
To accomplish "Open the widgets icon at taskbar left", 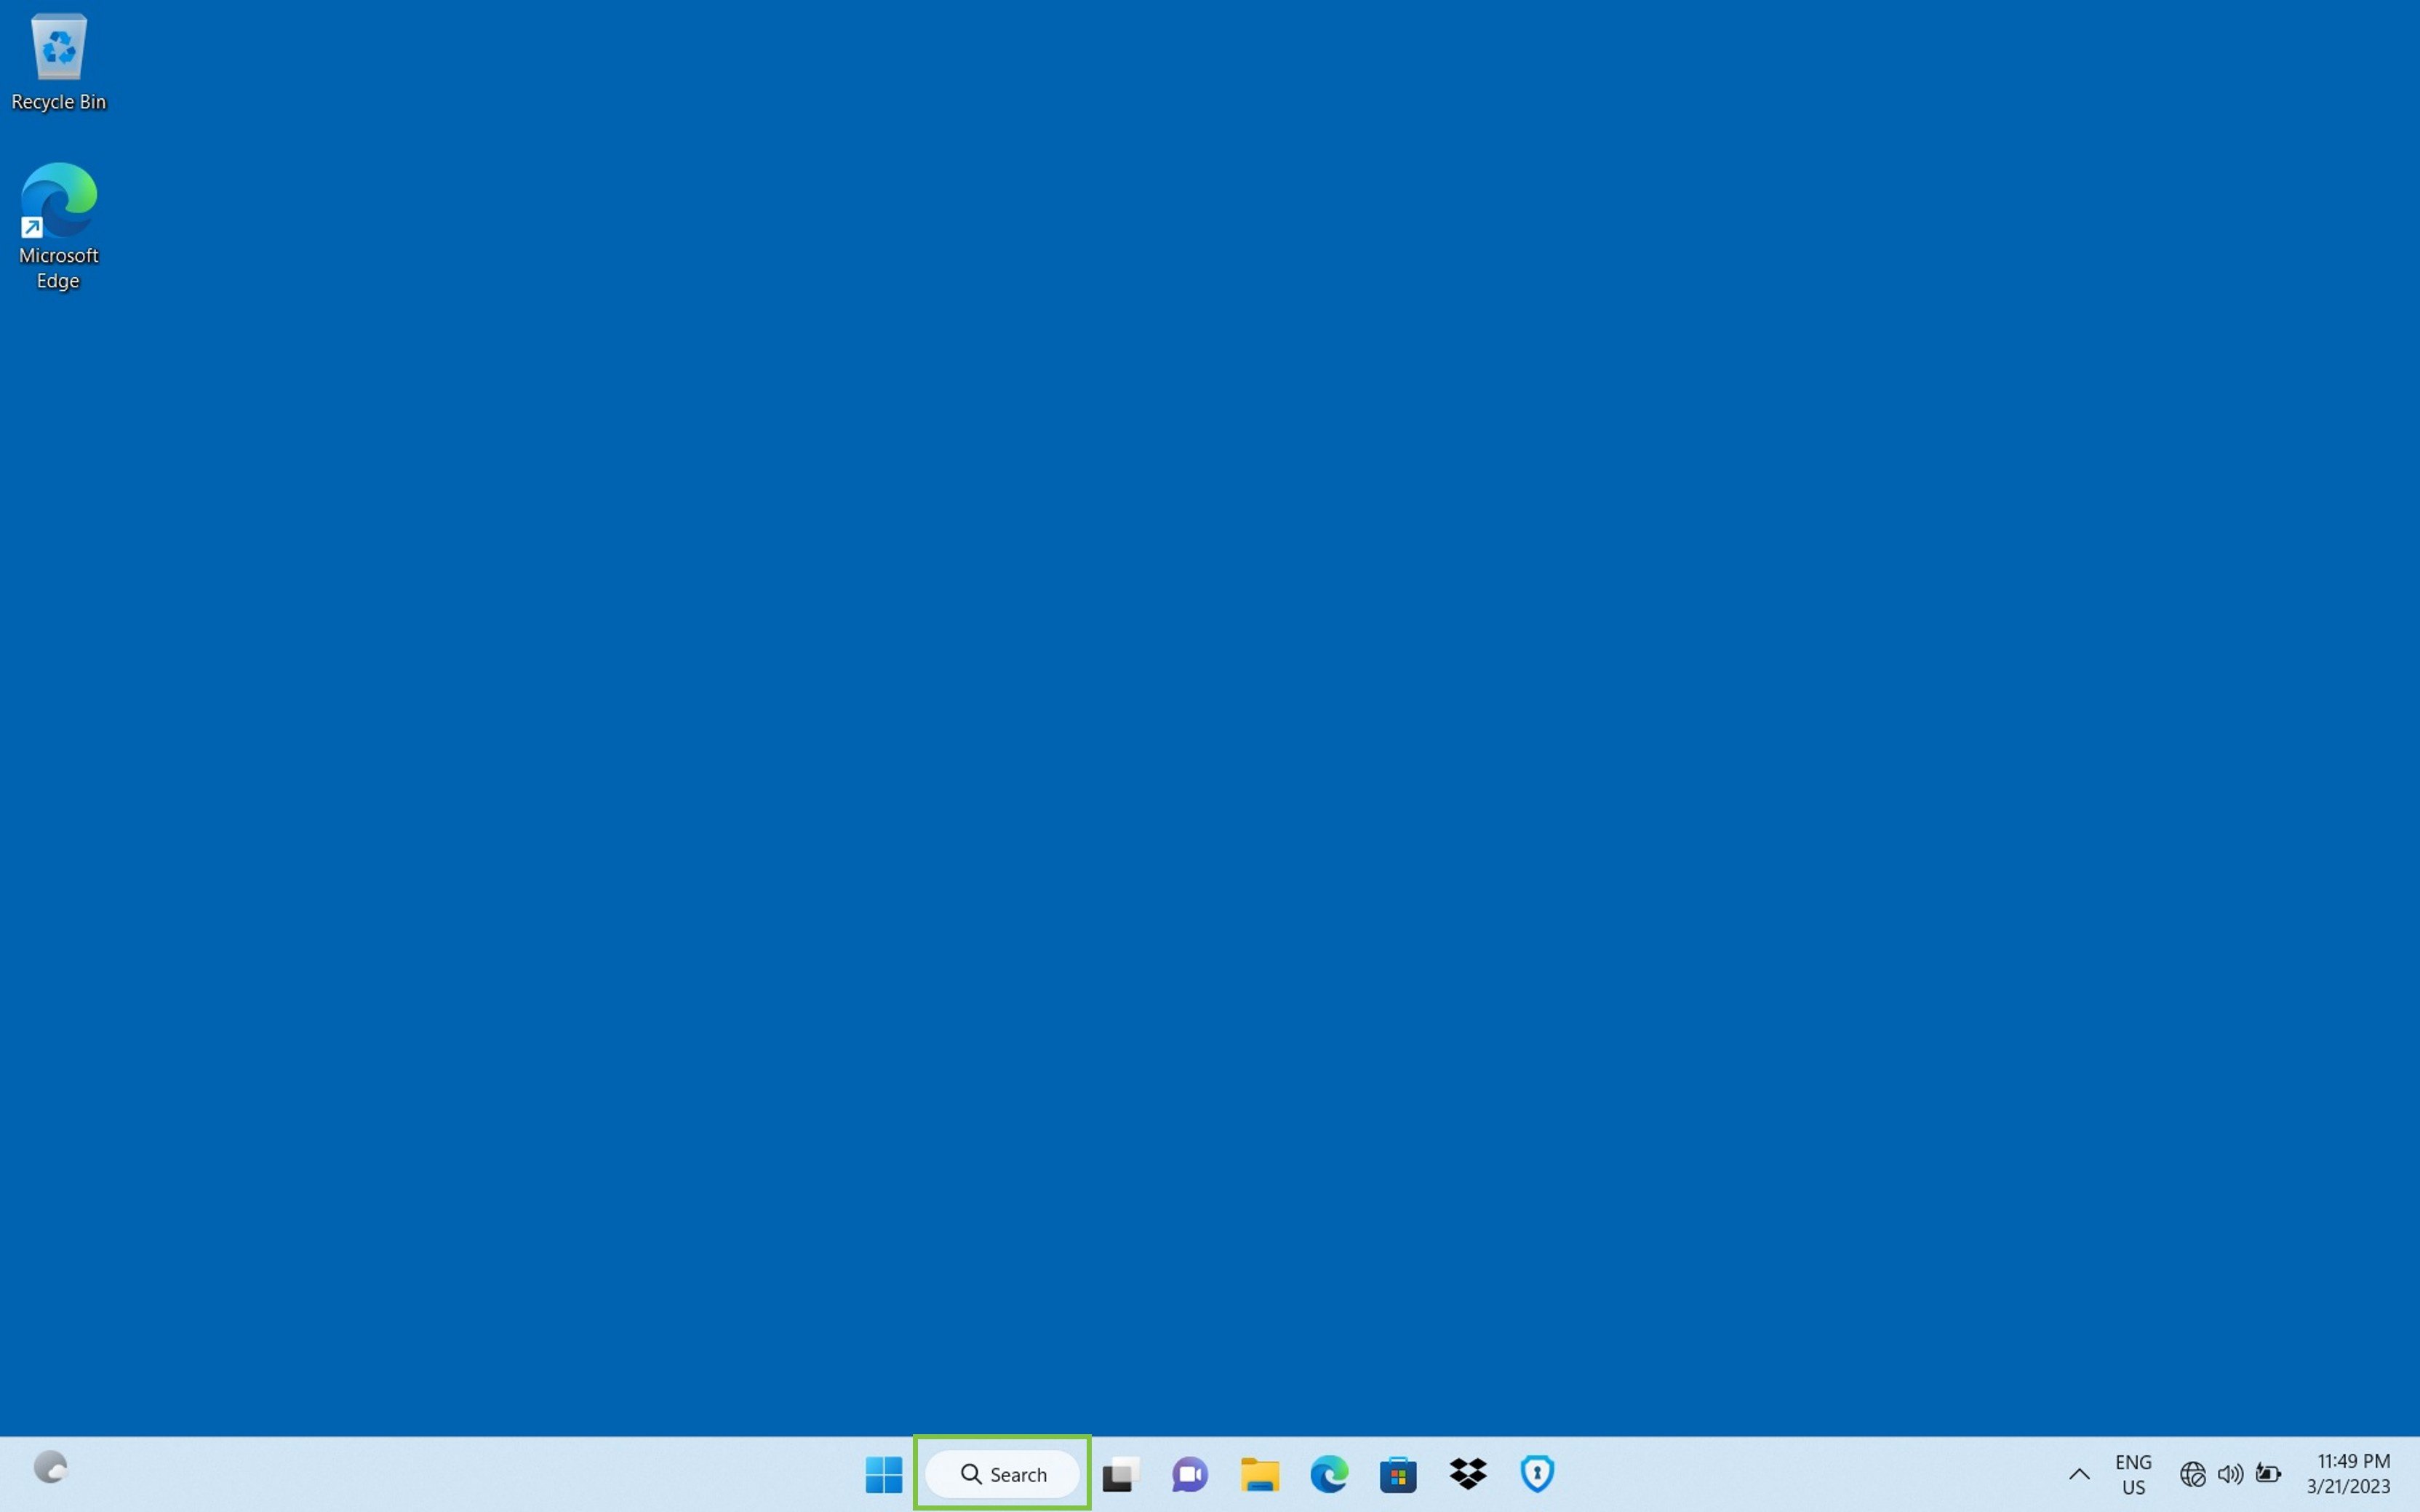I will (50, 1468).
